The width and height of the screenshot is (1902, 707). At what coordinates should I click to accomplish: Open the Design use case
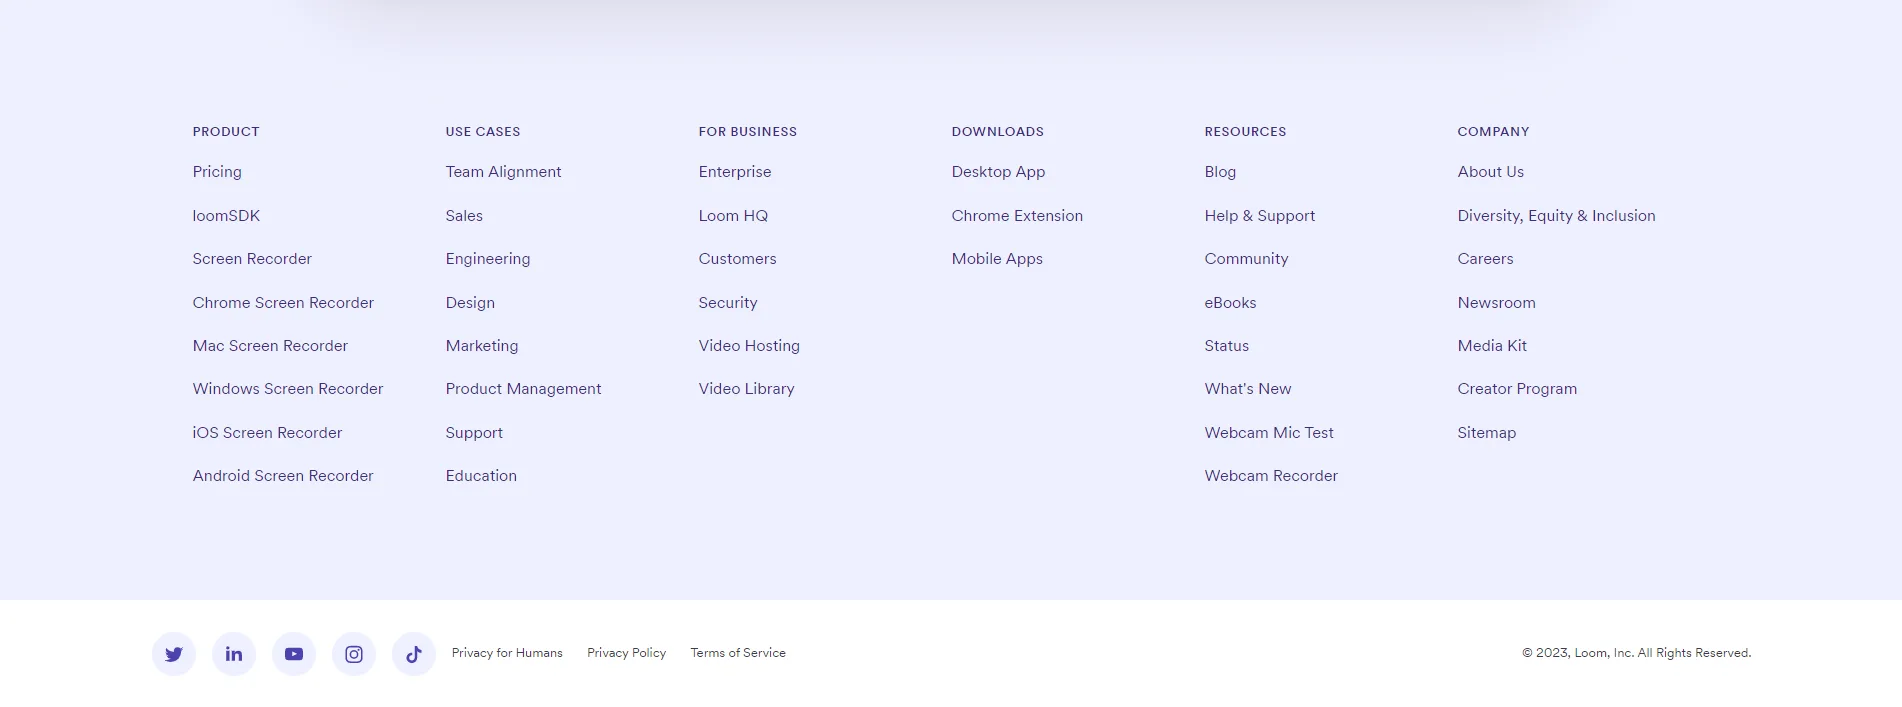point(470,303)
